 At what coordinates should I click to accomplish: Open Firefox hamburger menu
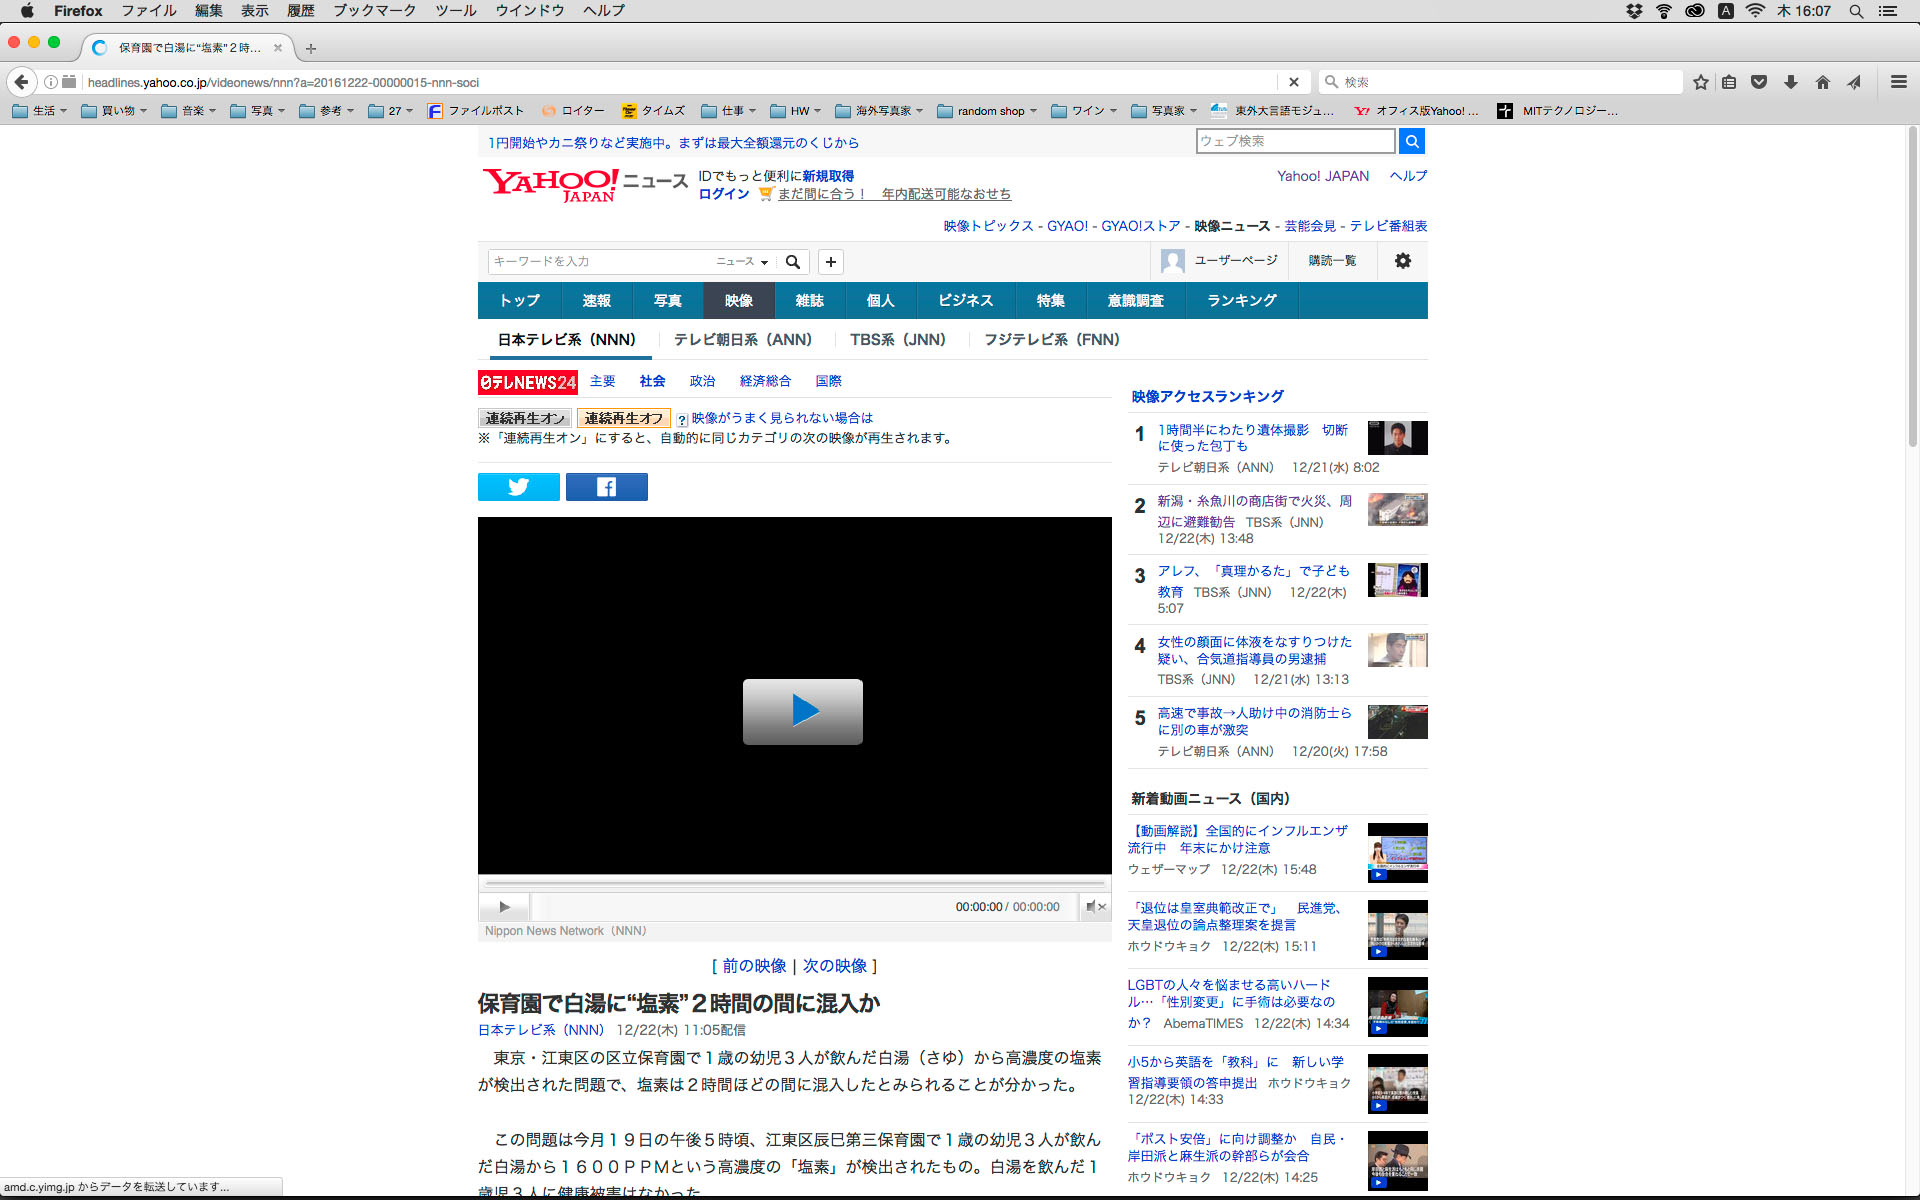coord(1898,82)
